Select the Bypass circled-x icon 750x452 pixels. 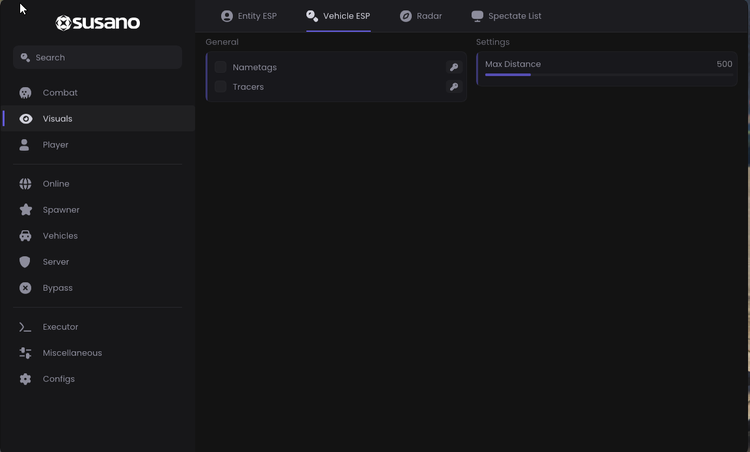click(25, 288)
